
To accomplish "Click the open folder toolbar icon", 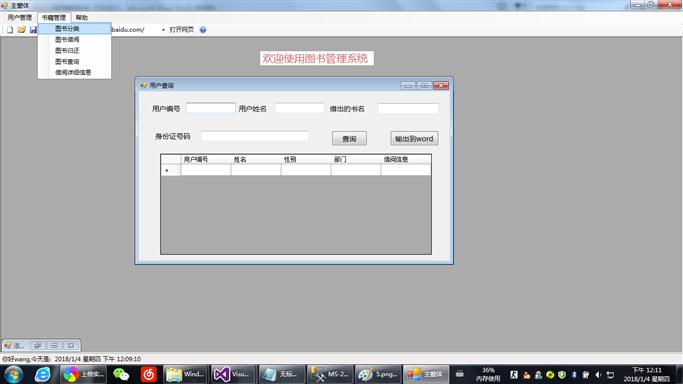I will coord(21,30).
